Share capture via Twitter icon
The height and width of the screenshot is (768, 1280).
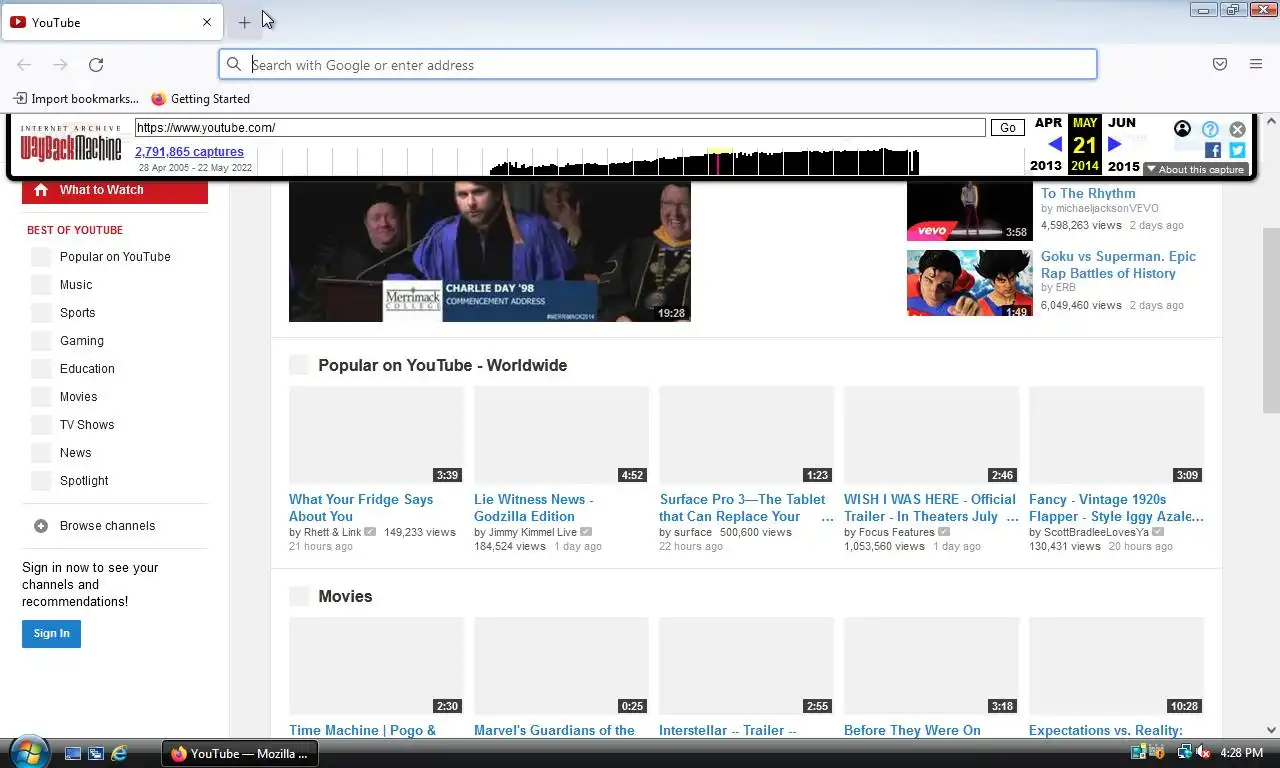point(1237,150)
